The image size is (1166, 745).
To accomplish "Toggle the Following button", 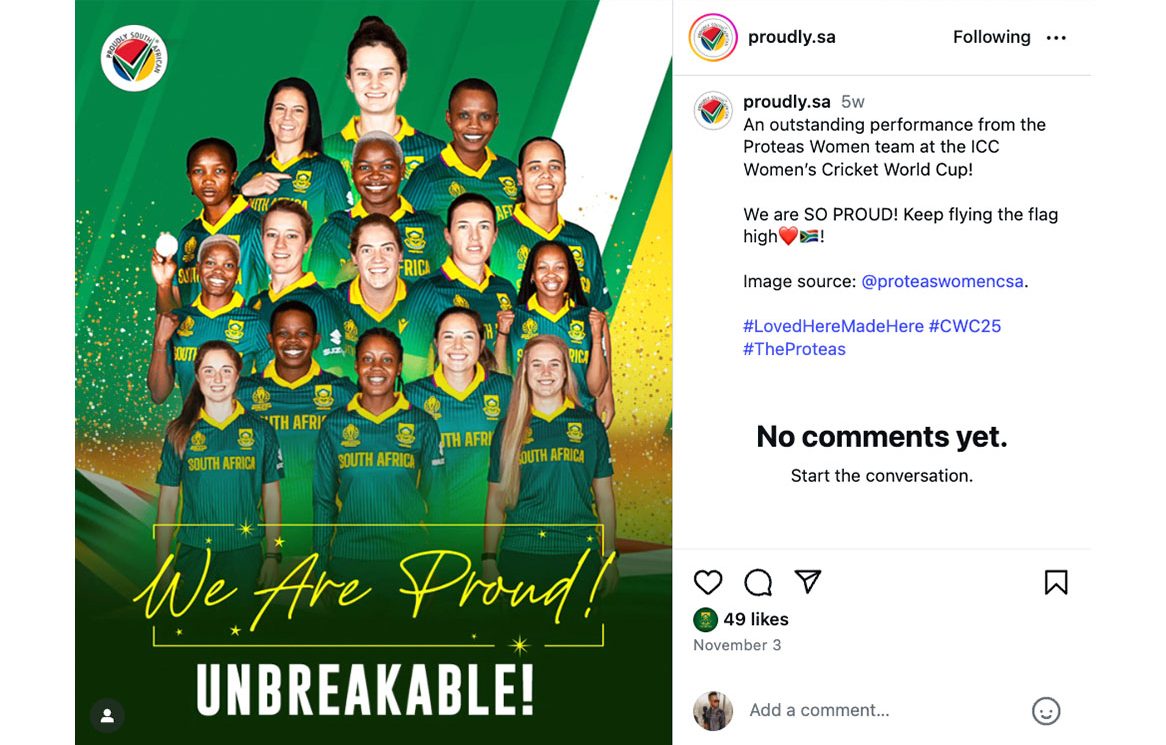I will click(991, 37).
